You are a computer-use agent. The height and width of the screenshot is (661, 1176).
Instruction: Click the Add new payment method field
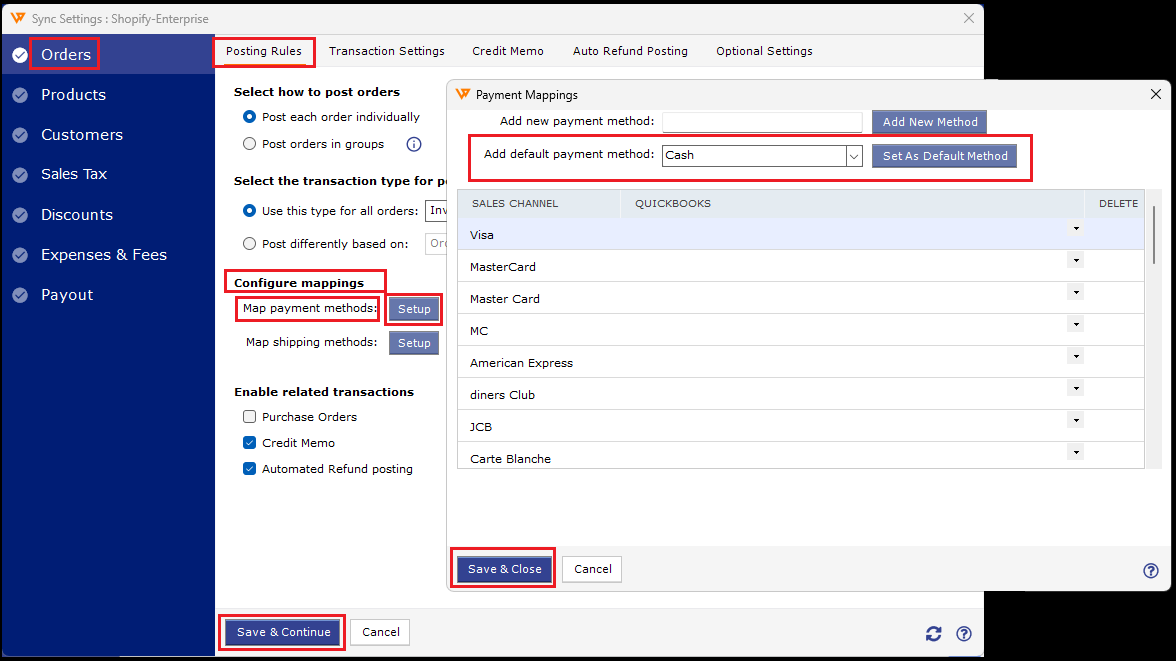(x=761, y=122)
